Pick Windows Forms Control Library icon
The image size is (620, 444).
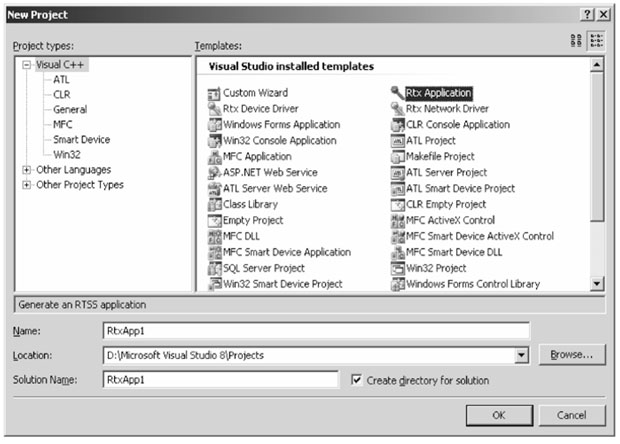pyautogui.click(x=397, y=284)
